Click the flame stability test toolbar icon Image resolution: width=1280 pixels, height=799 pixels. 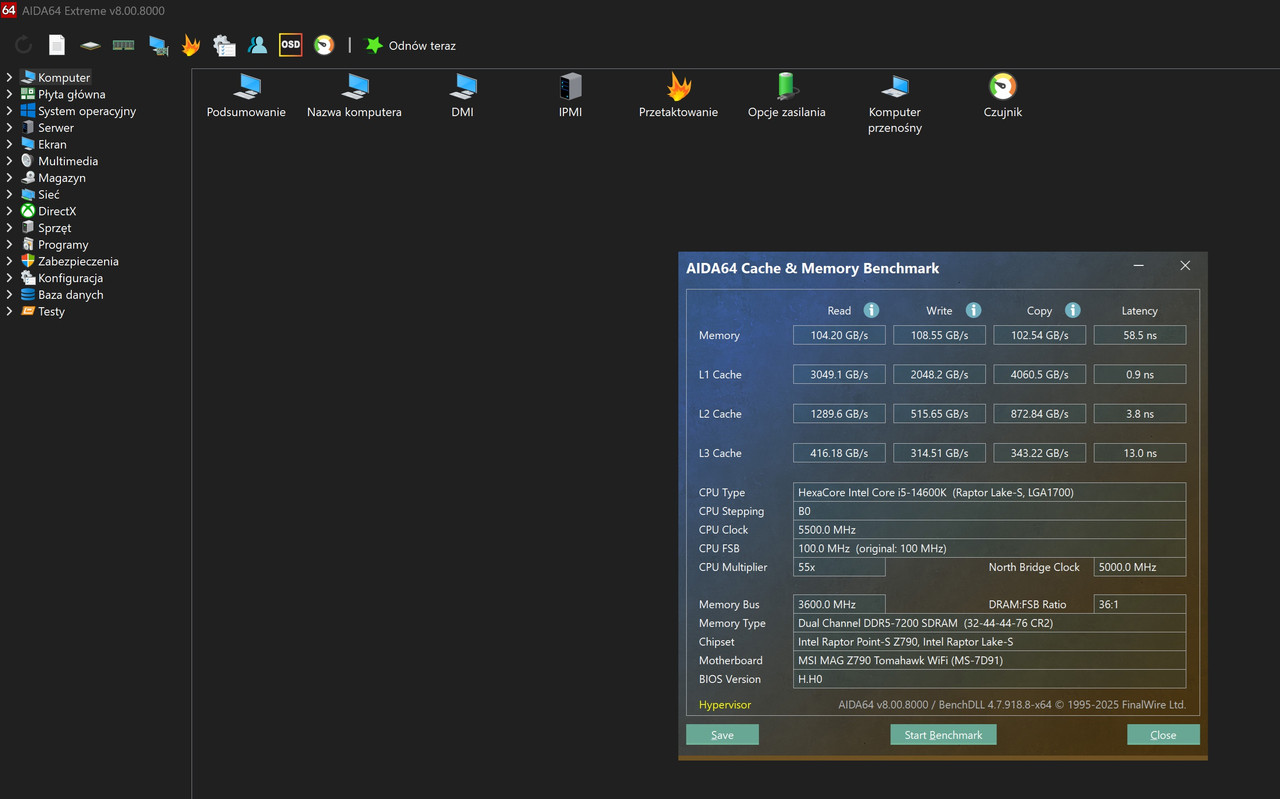191,45
